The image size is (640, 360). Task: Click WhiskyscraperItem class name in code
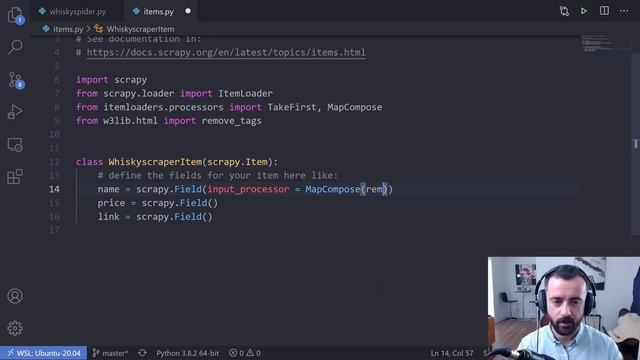(x=155, y=162)
